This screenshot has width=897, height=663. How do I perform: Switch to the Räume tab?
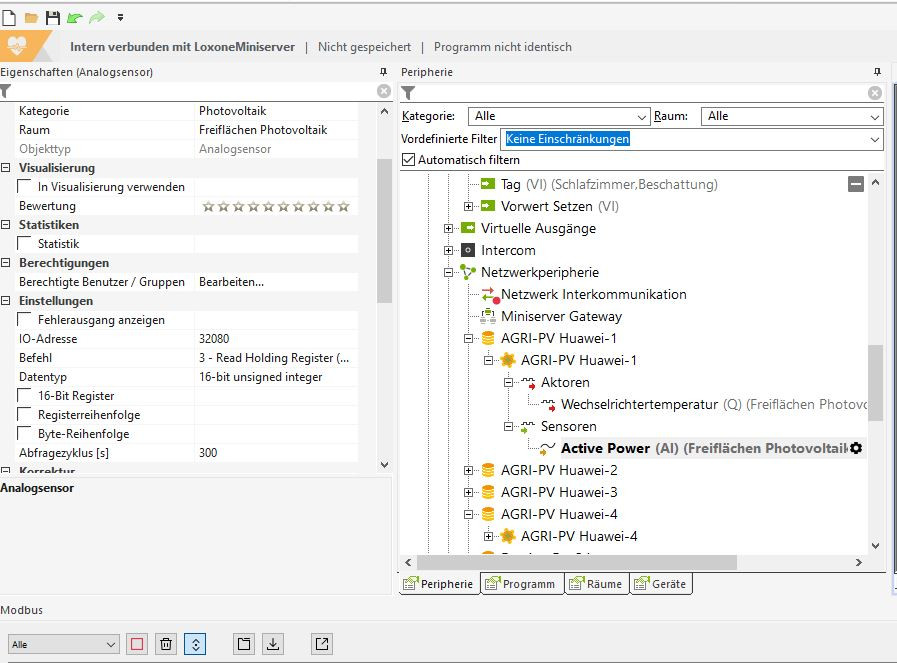click(x=596, y=584)
